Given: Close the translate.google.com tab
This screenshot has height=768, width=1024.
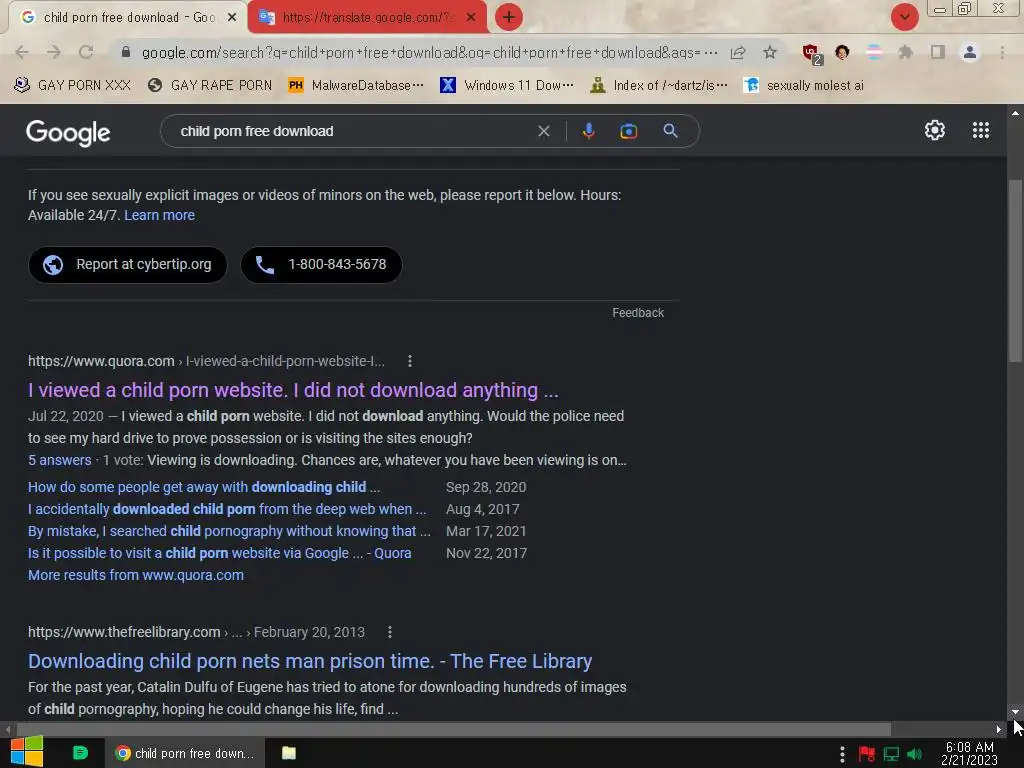Looking at the screenshot, I should tap(471, 18).
